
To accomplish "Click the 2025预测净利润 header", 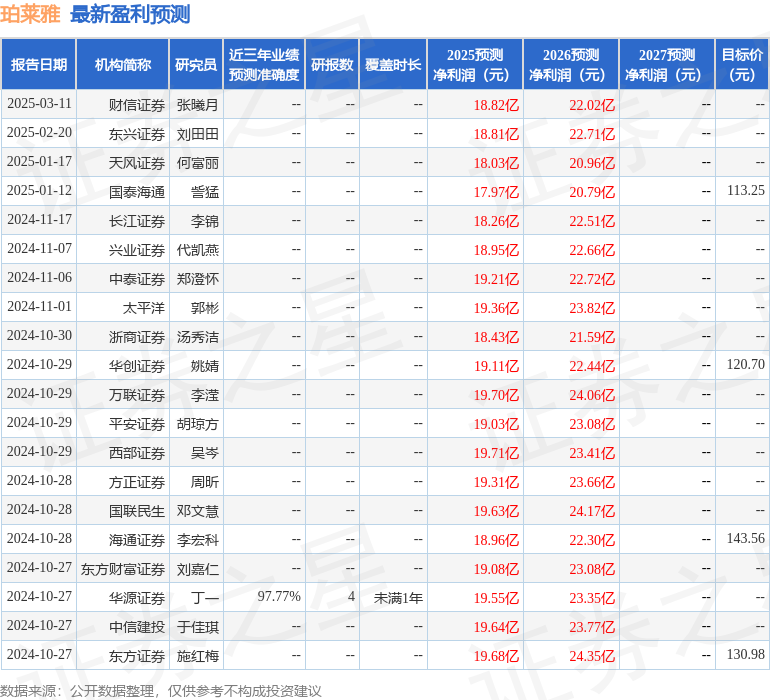I will [x=475, y=65].
